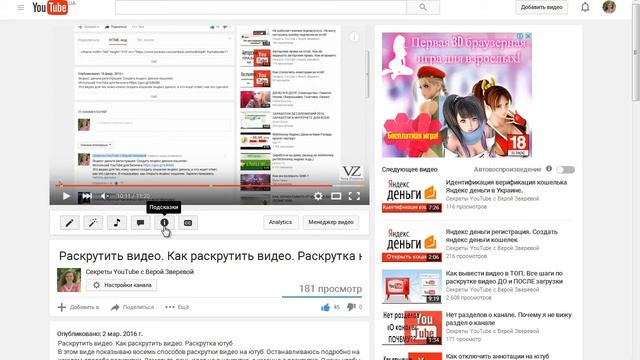Open Как отключить аннотации на ютуб video
Viewport: 640px width, 360px height.
[x=497, y=356]
